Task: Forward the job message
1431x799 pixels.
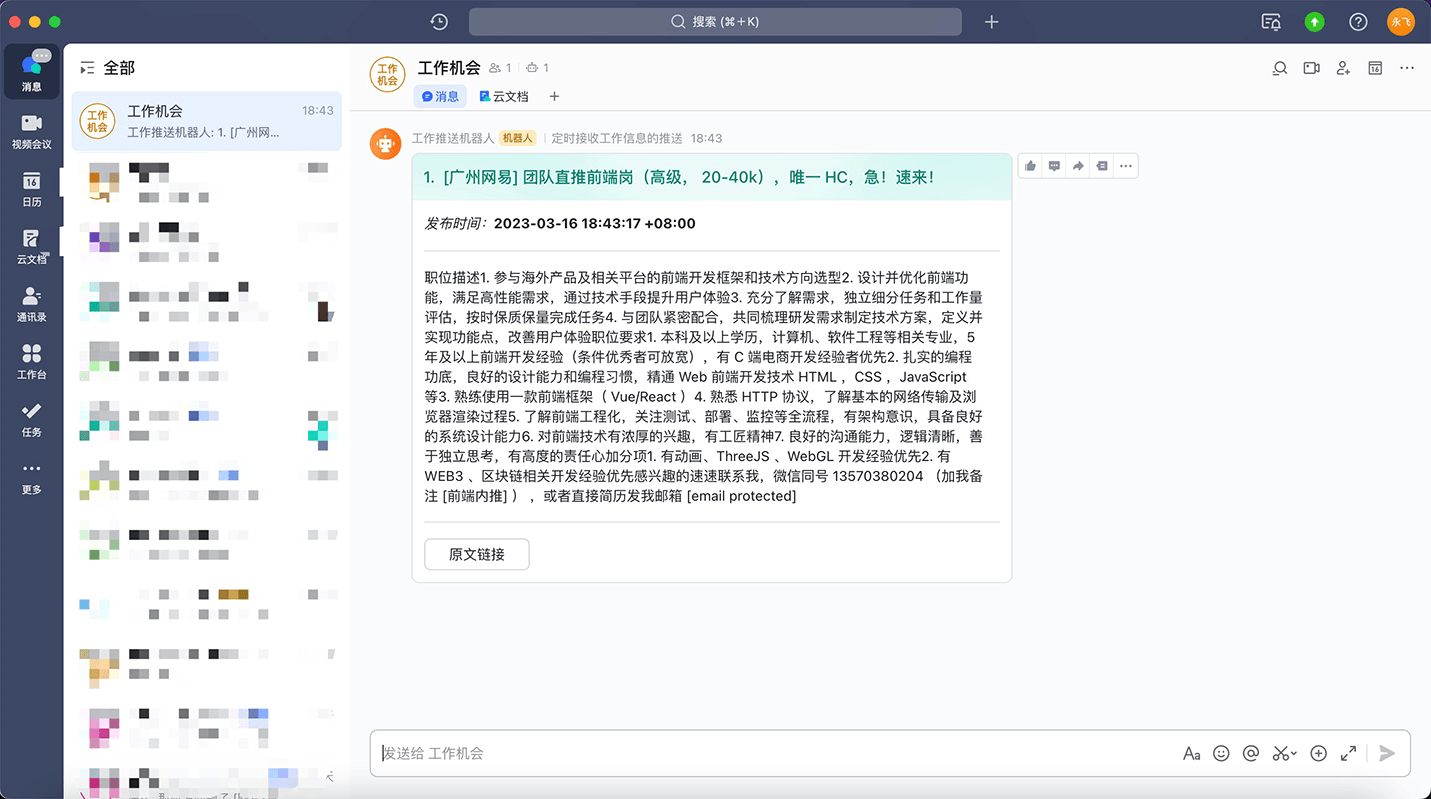Action: point(1078,166)
